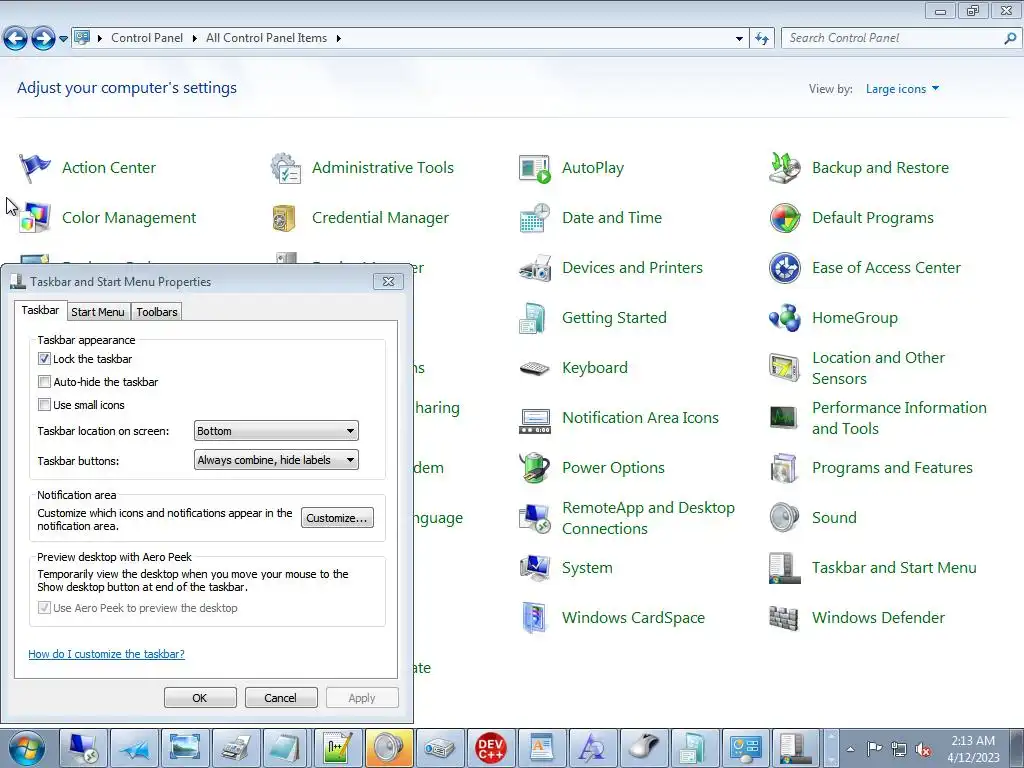Image resolution: width=1024 pixels, height=768 pixels.
Task: Open the HomeGroup spheres icon
Action: click(784, 318)
